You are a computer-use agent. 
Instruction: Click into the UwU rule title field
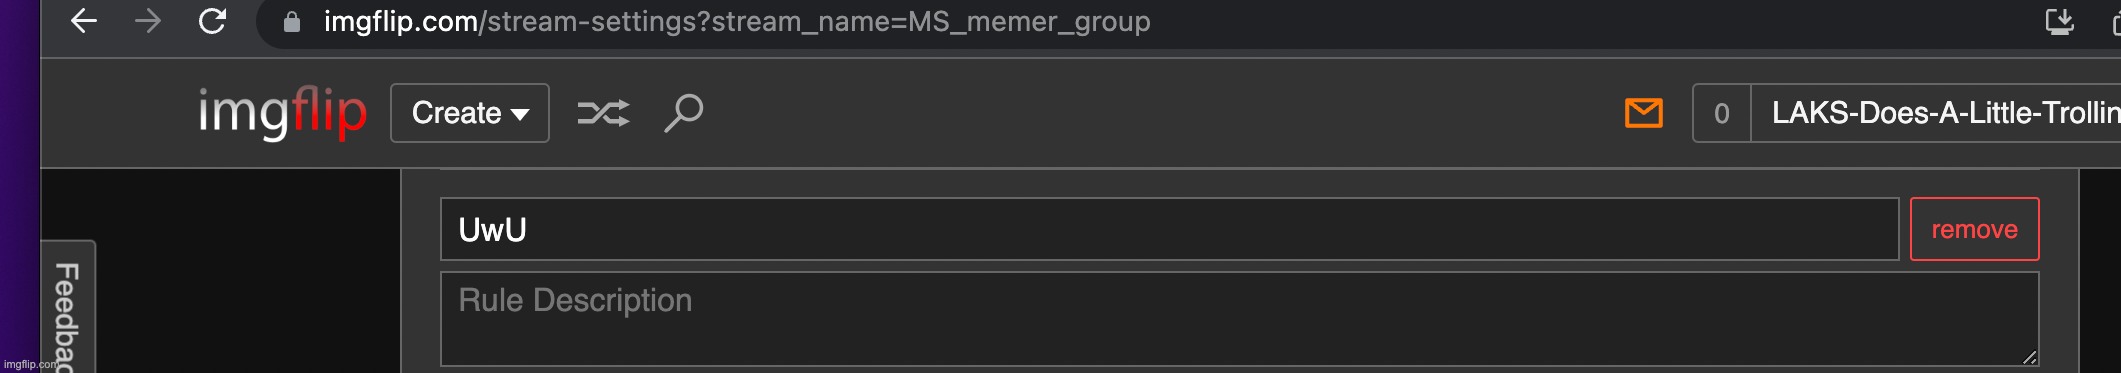1170,229
